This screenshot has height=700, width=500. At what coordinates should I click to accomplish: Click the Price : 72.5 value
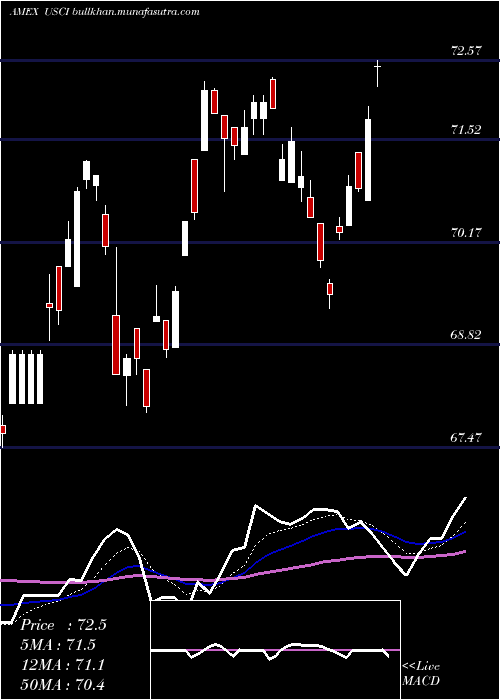point(63,625)
